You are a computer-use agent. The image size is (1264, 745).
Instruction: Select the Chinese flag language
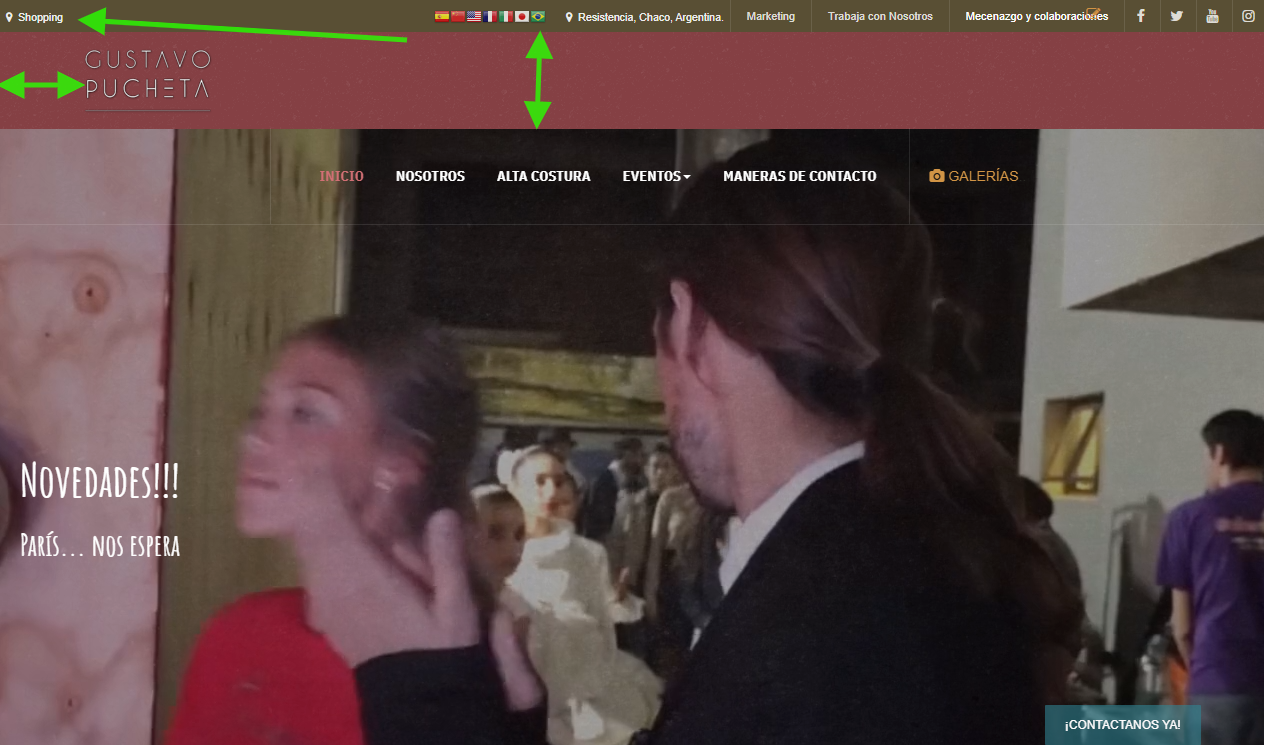click(x=458, y=16)
